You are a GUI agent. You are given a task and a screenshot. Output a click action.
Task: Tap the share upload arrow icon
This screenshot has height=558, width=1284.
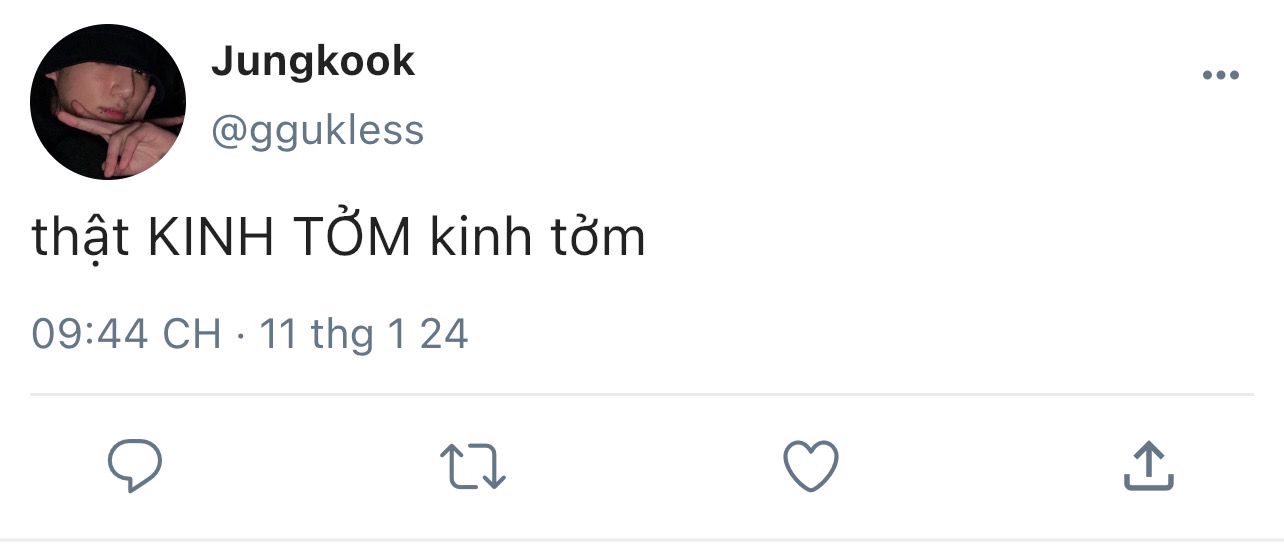click(x=1148, y=466)
